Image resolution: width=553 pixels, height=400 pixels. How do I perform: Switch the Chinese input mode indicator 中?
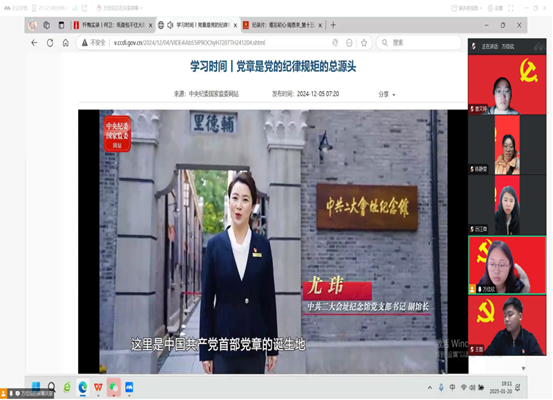coord(452,387)
